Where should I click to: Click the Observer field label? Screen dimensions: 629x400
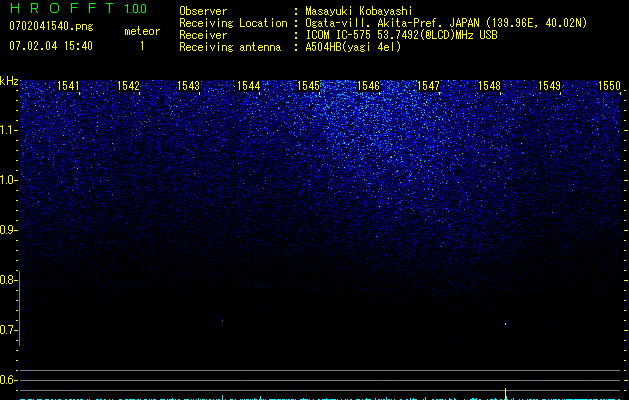[203, 11]
